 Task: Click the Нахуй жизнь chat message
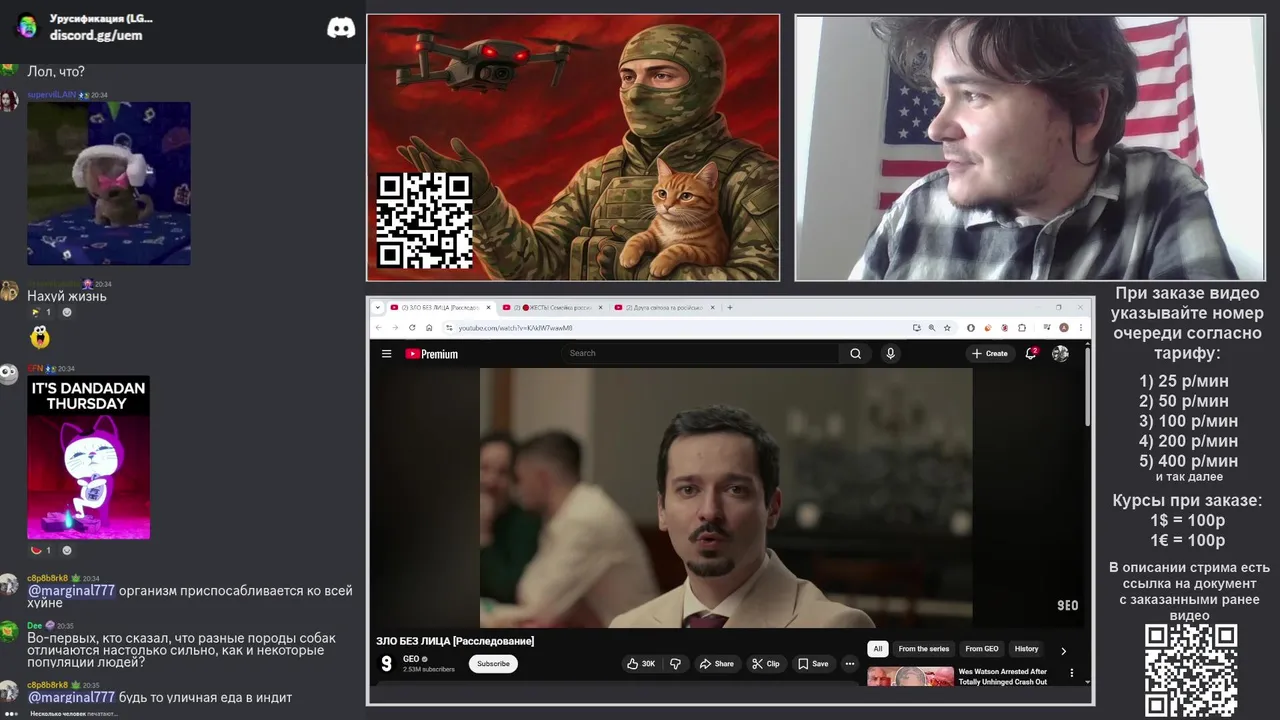[x=67, y=296]
